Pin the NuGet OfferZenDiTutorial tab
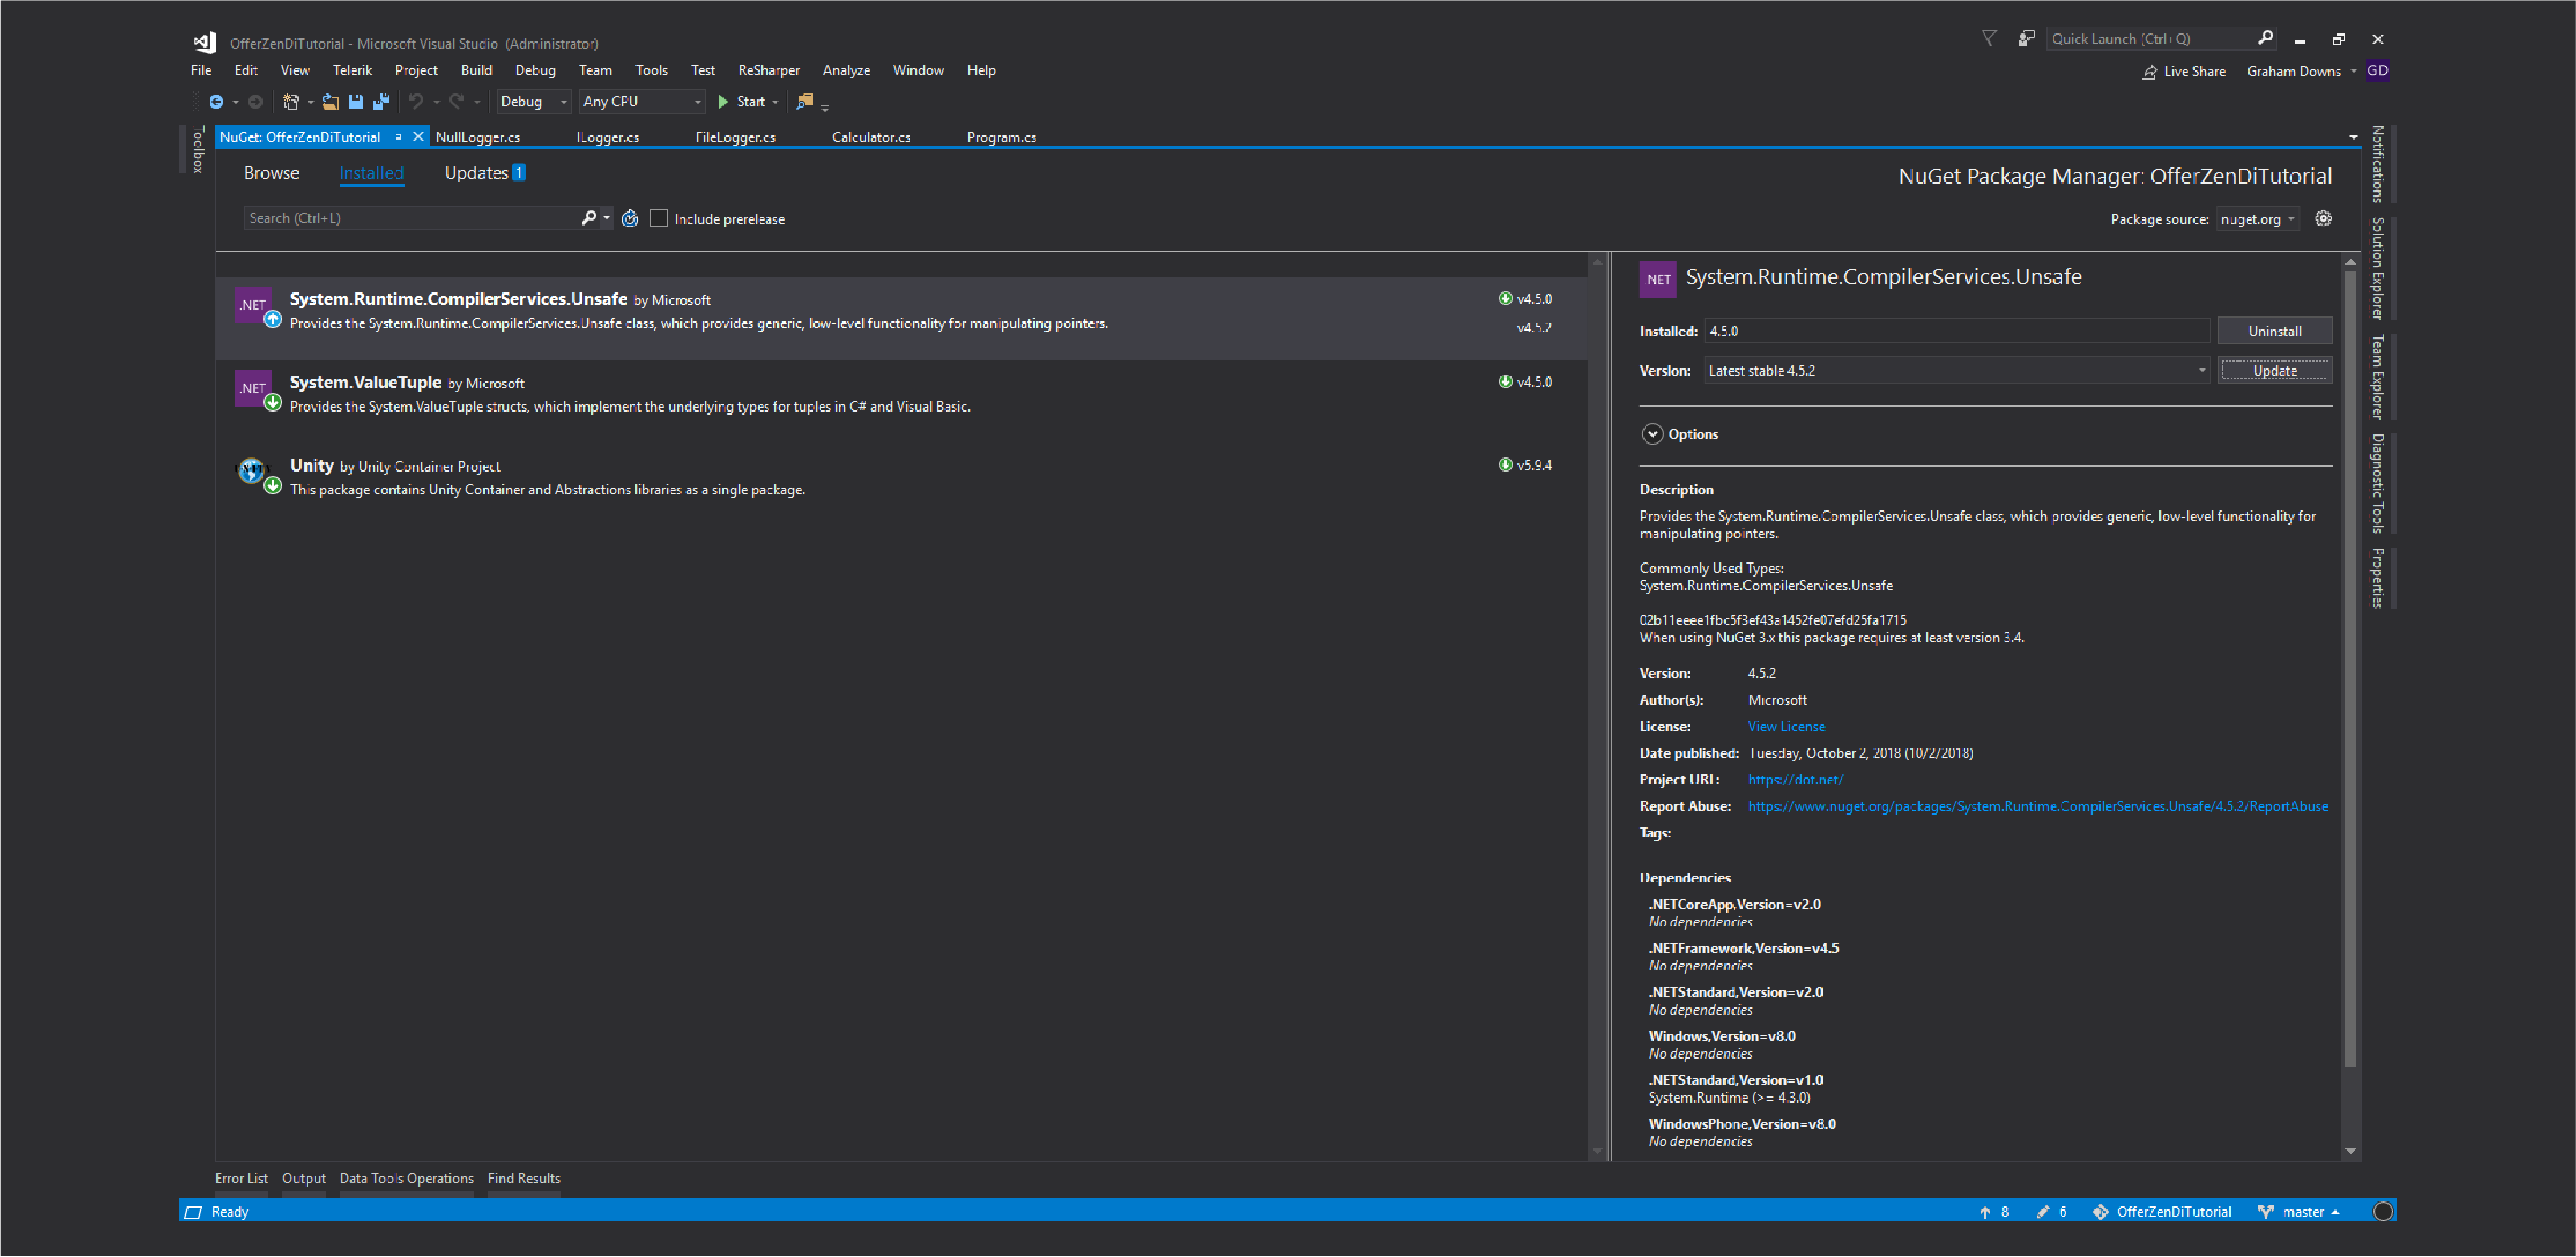 pyautogui.click(x=398, y=137)
